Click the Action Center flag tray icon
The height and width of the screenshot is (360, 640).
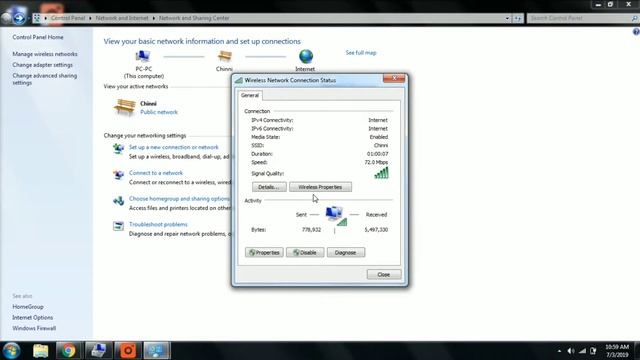(x=593, y=351)
